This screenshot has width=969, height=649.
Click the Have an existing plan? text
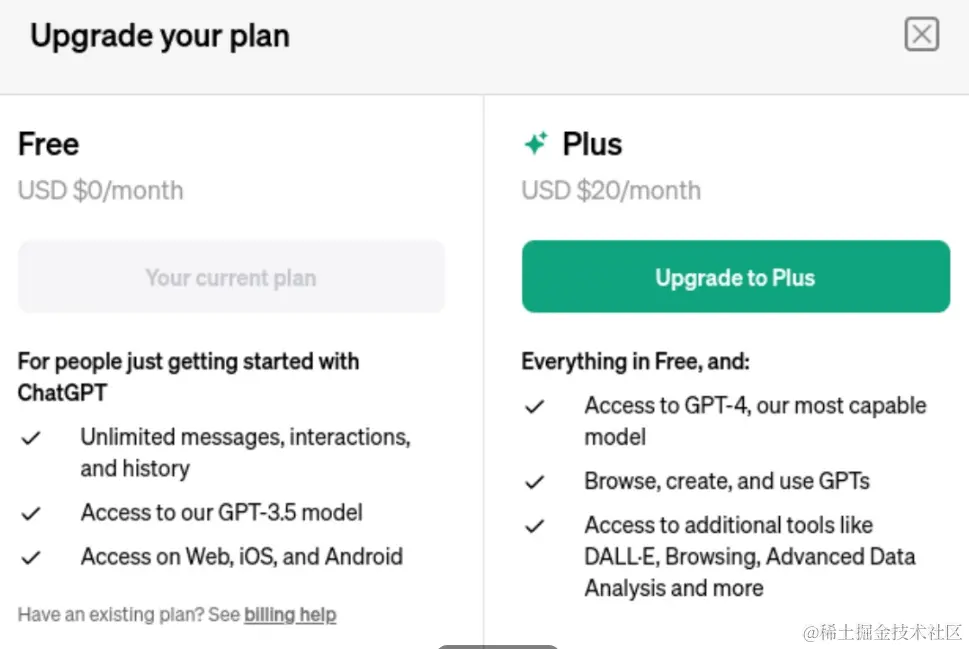128,614
